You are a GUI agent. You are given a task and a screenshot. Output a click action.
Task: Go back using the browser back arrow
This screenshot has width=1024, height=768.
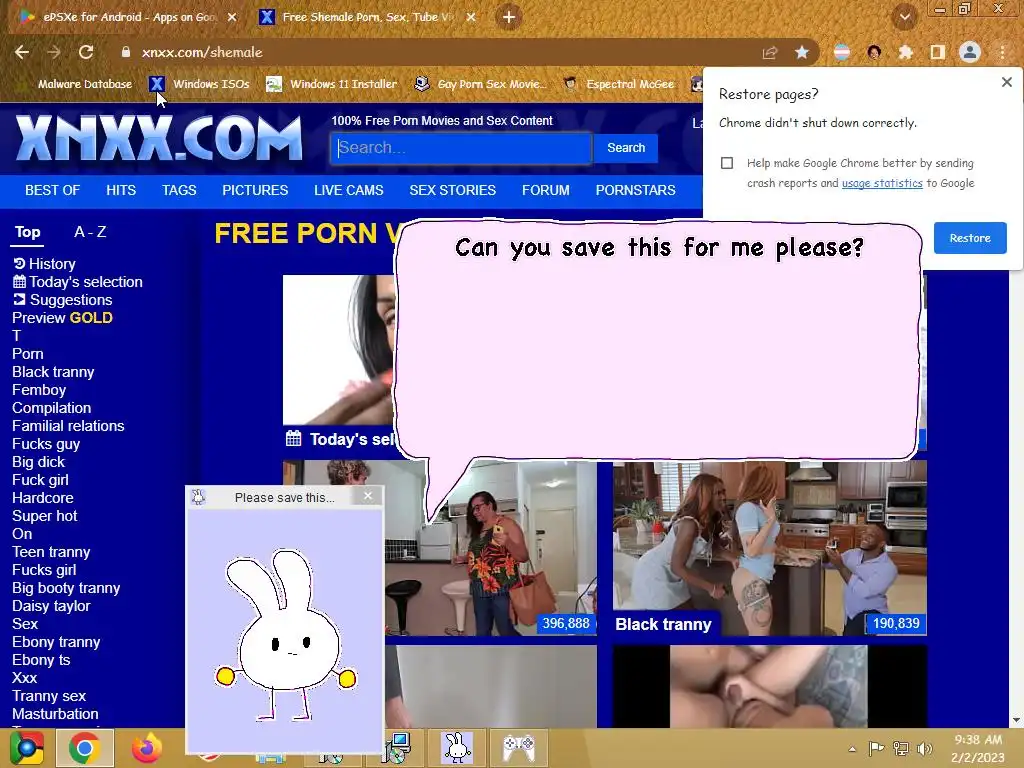coord(22,52)
